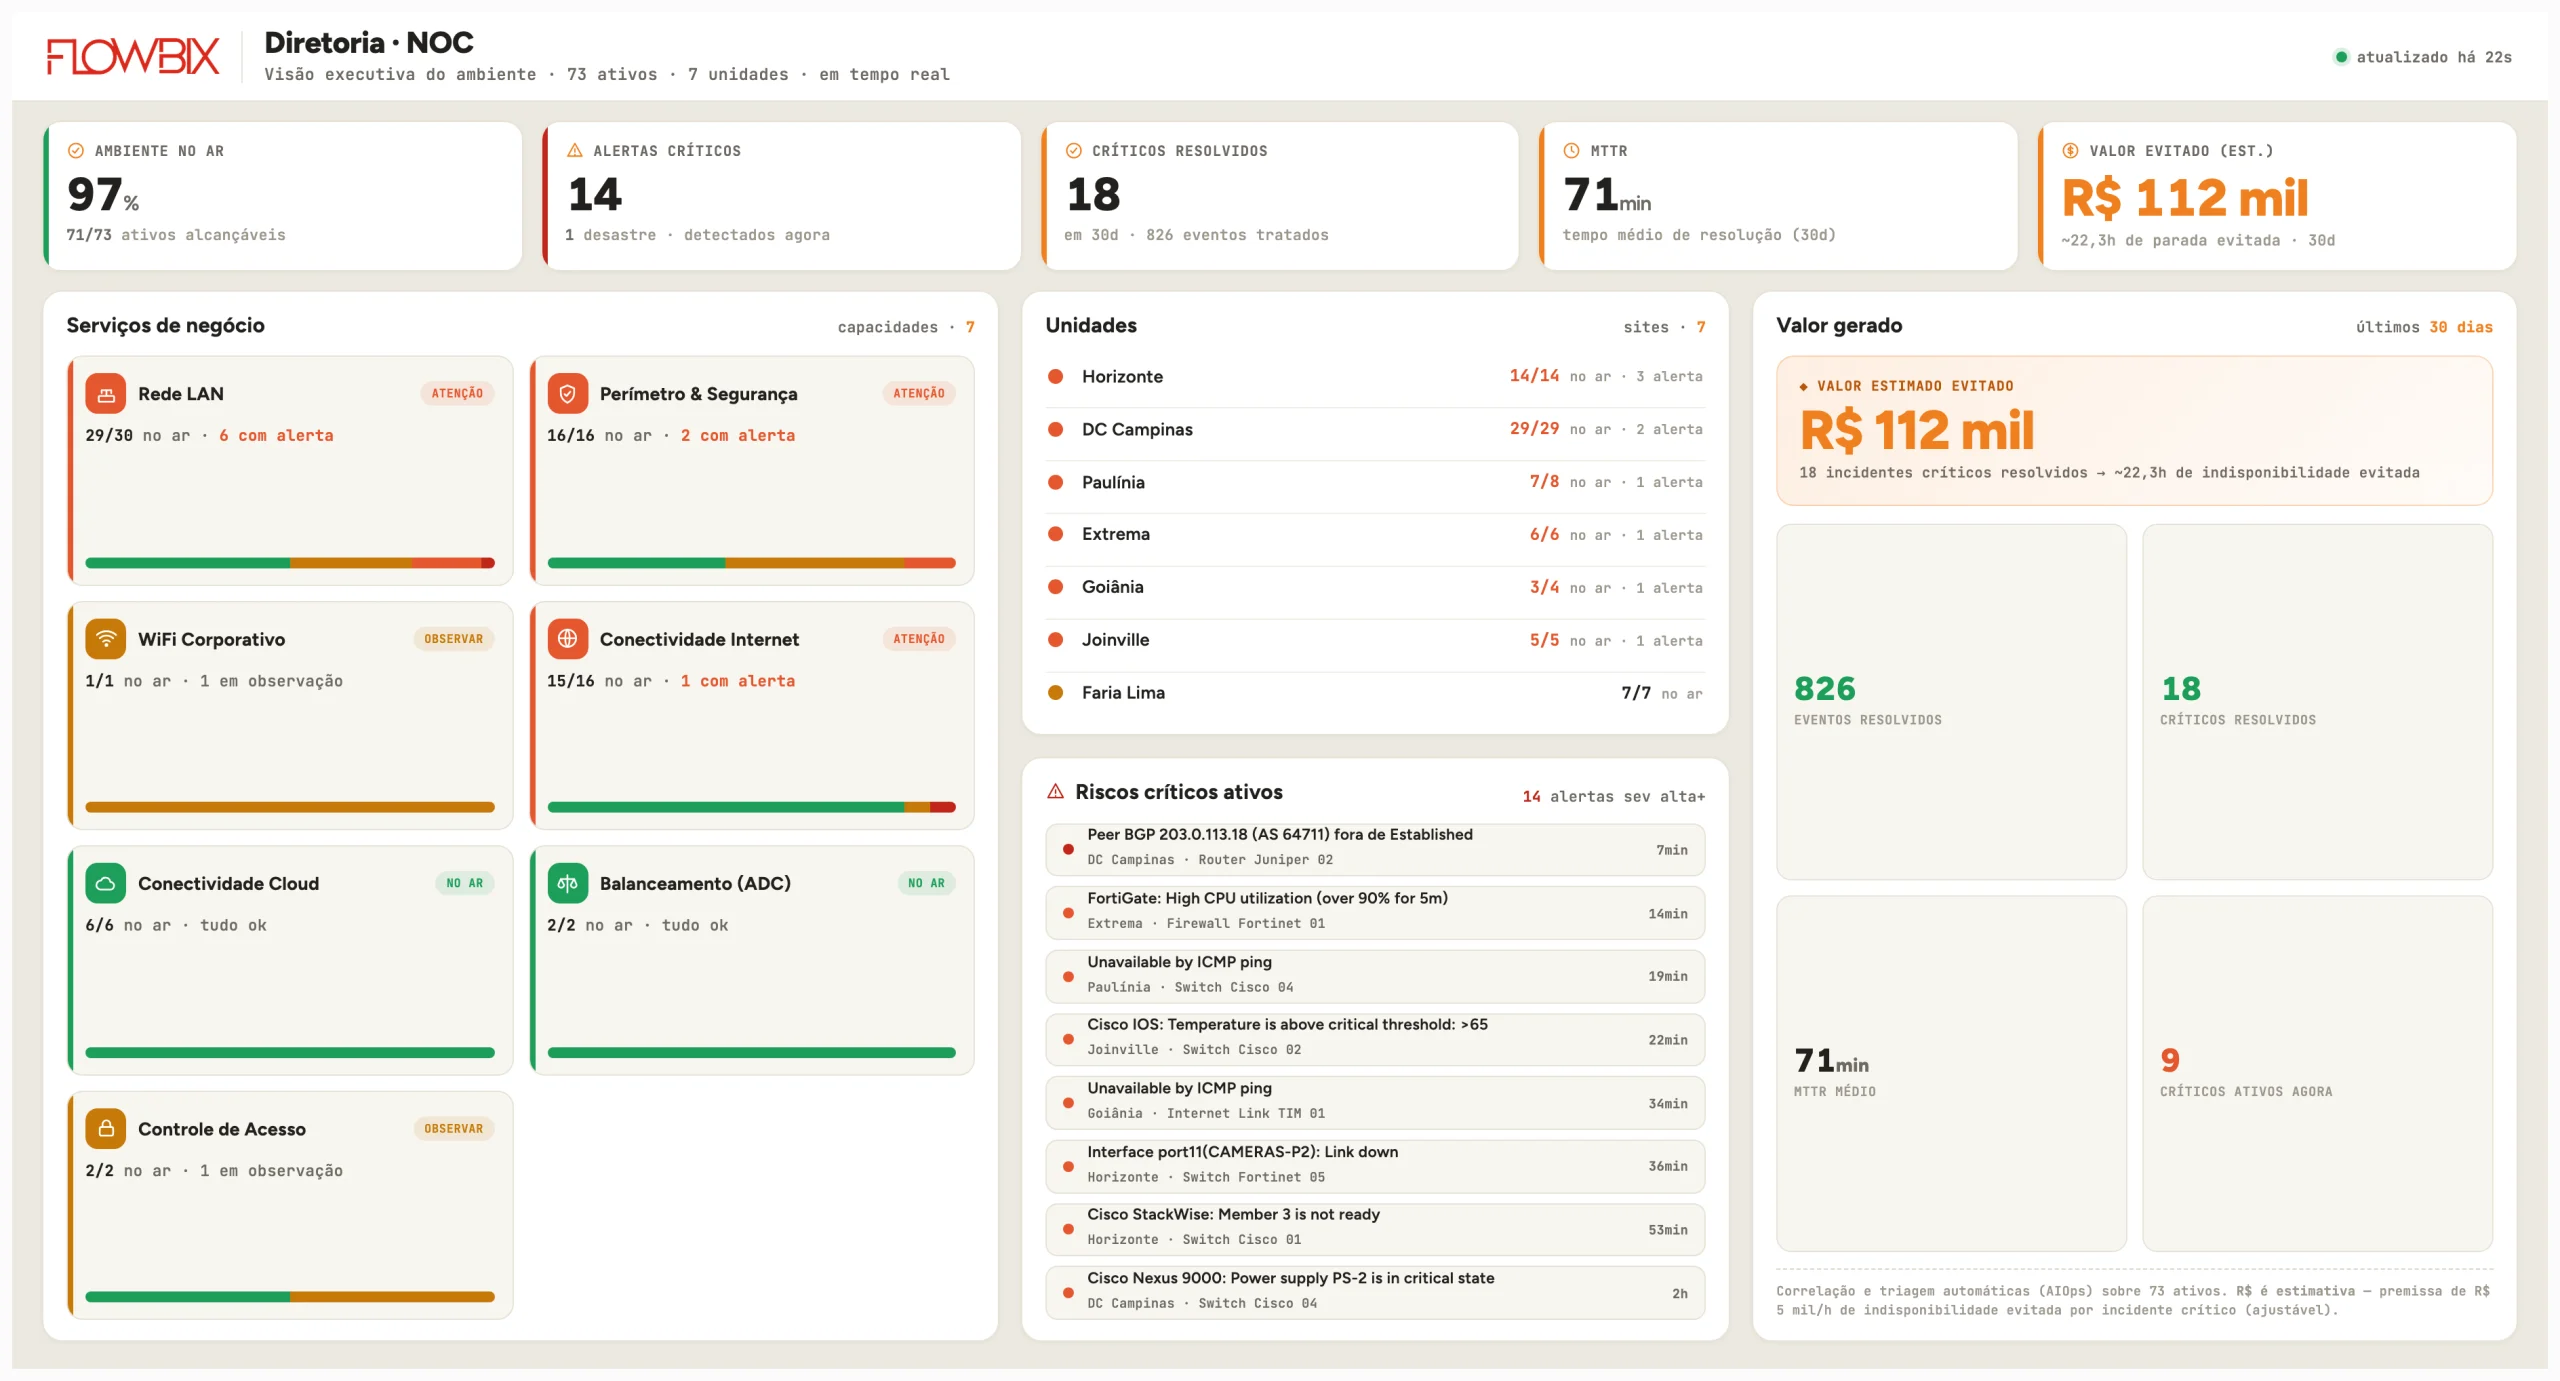This screenshot has width=2560, height=1381.
Task: Open the Peer BGP 203.0.113.18 alert
Action: point(1375,849)
